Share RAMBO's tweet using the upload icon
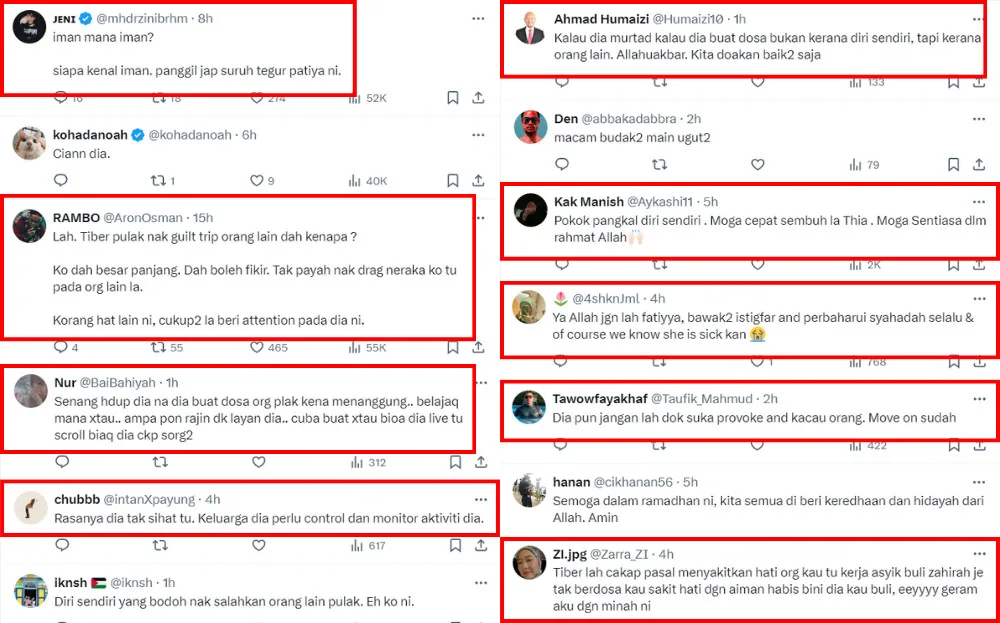Viewport: 1000px width, 623px height. point(479,348)
